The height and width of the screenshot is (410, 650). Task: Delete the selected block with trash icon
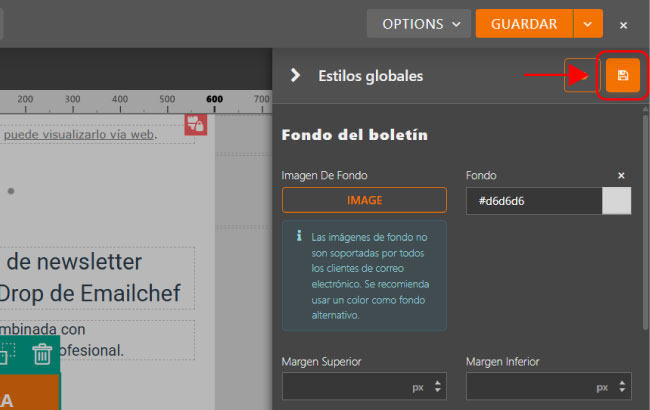42,353
